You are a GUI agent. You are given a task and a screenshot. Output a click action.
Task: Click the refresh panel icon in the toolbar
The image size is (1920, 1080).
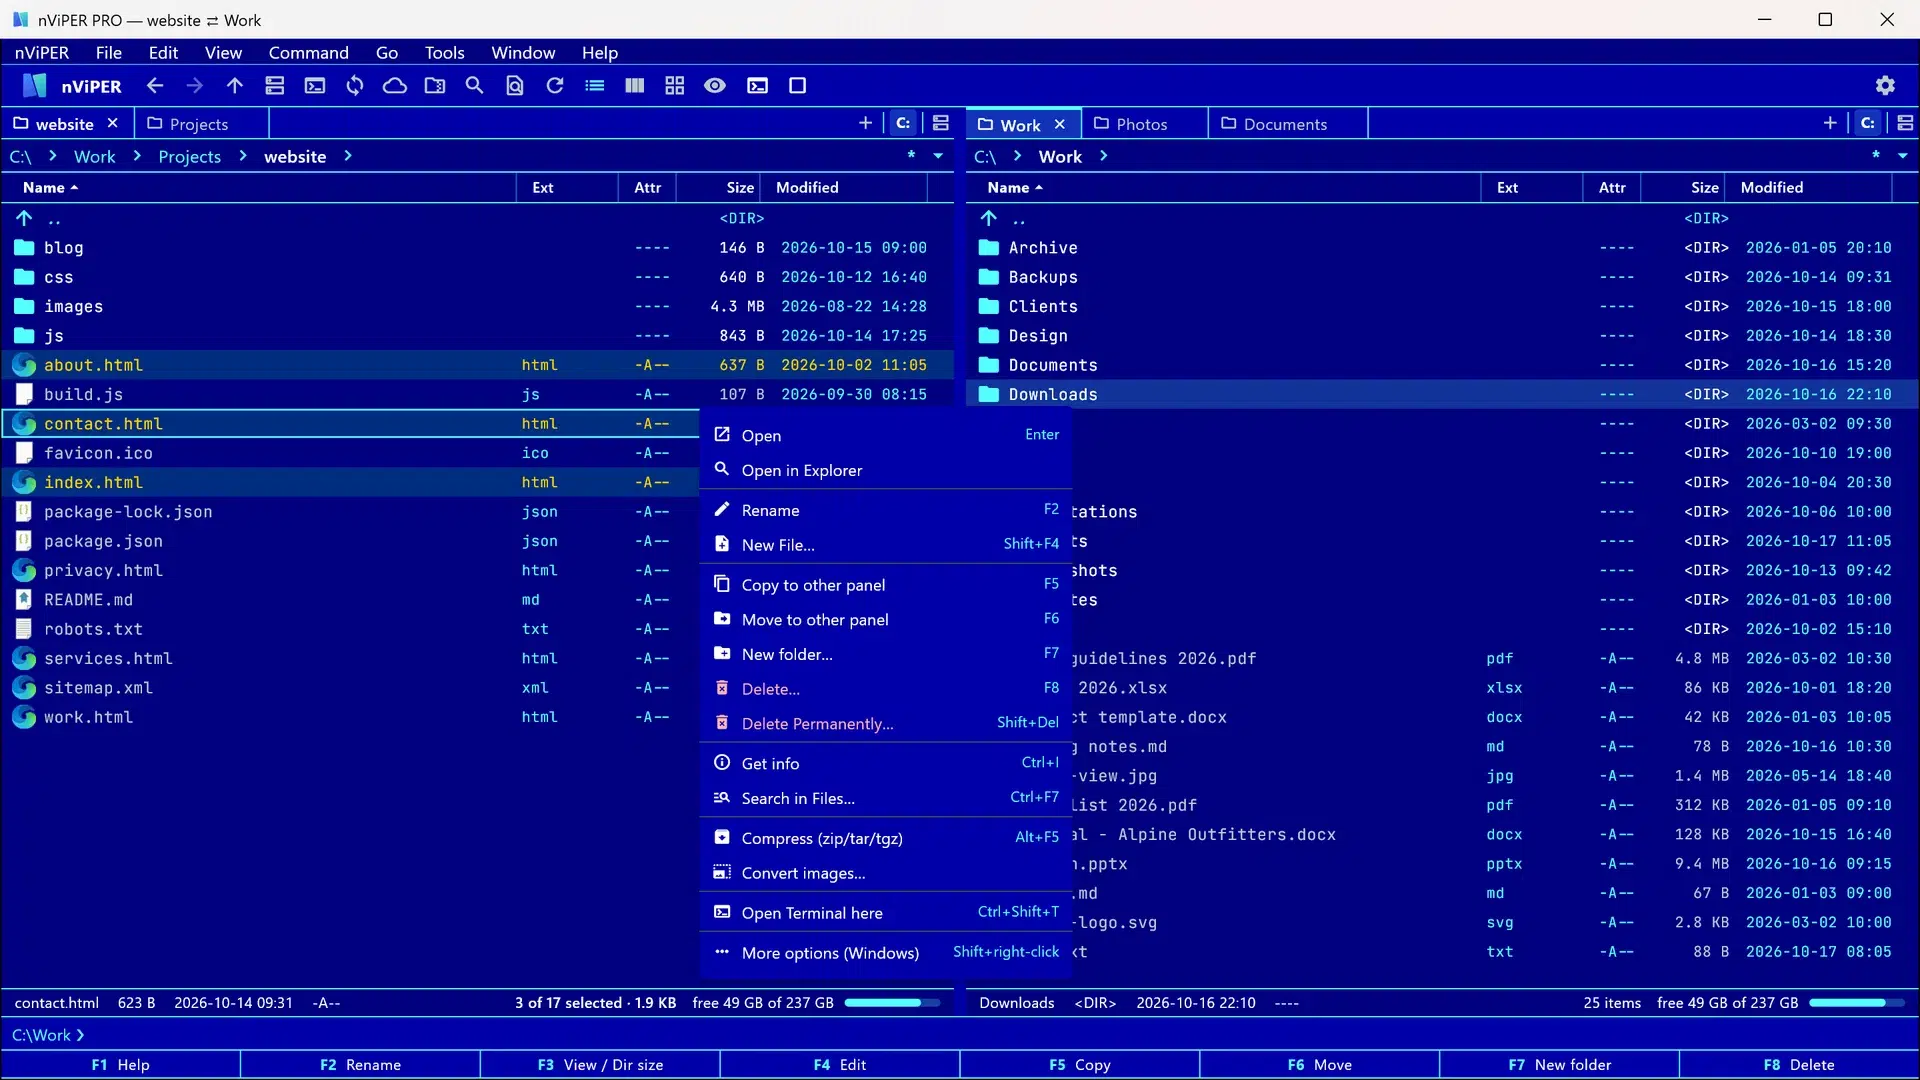pos(555,86)
